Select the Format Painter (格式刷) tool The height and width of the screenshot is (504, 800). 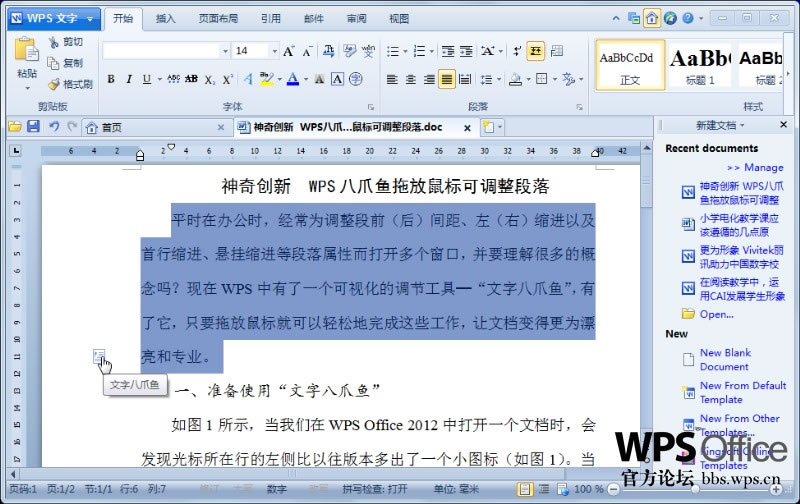pyautogui.click(x=70, y=84)
